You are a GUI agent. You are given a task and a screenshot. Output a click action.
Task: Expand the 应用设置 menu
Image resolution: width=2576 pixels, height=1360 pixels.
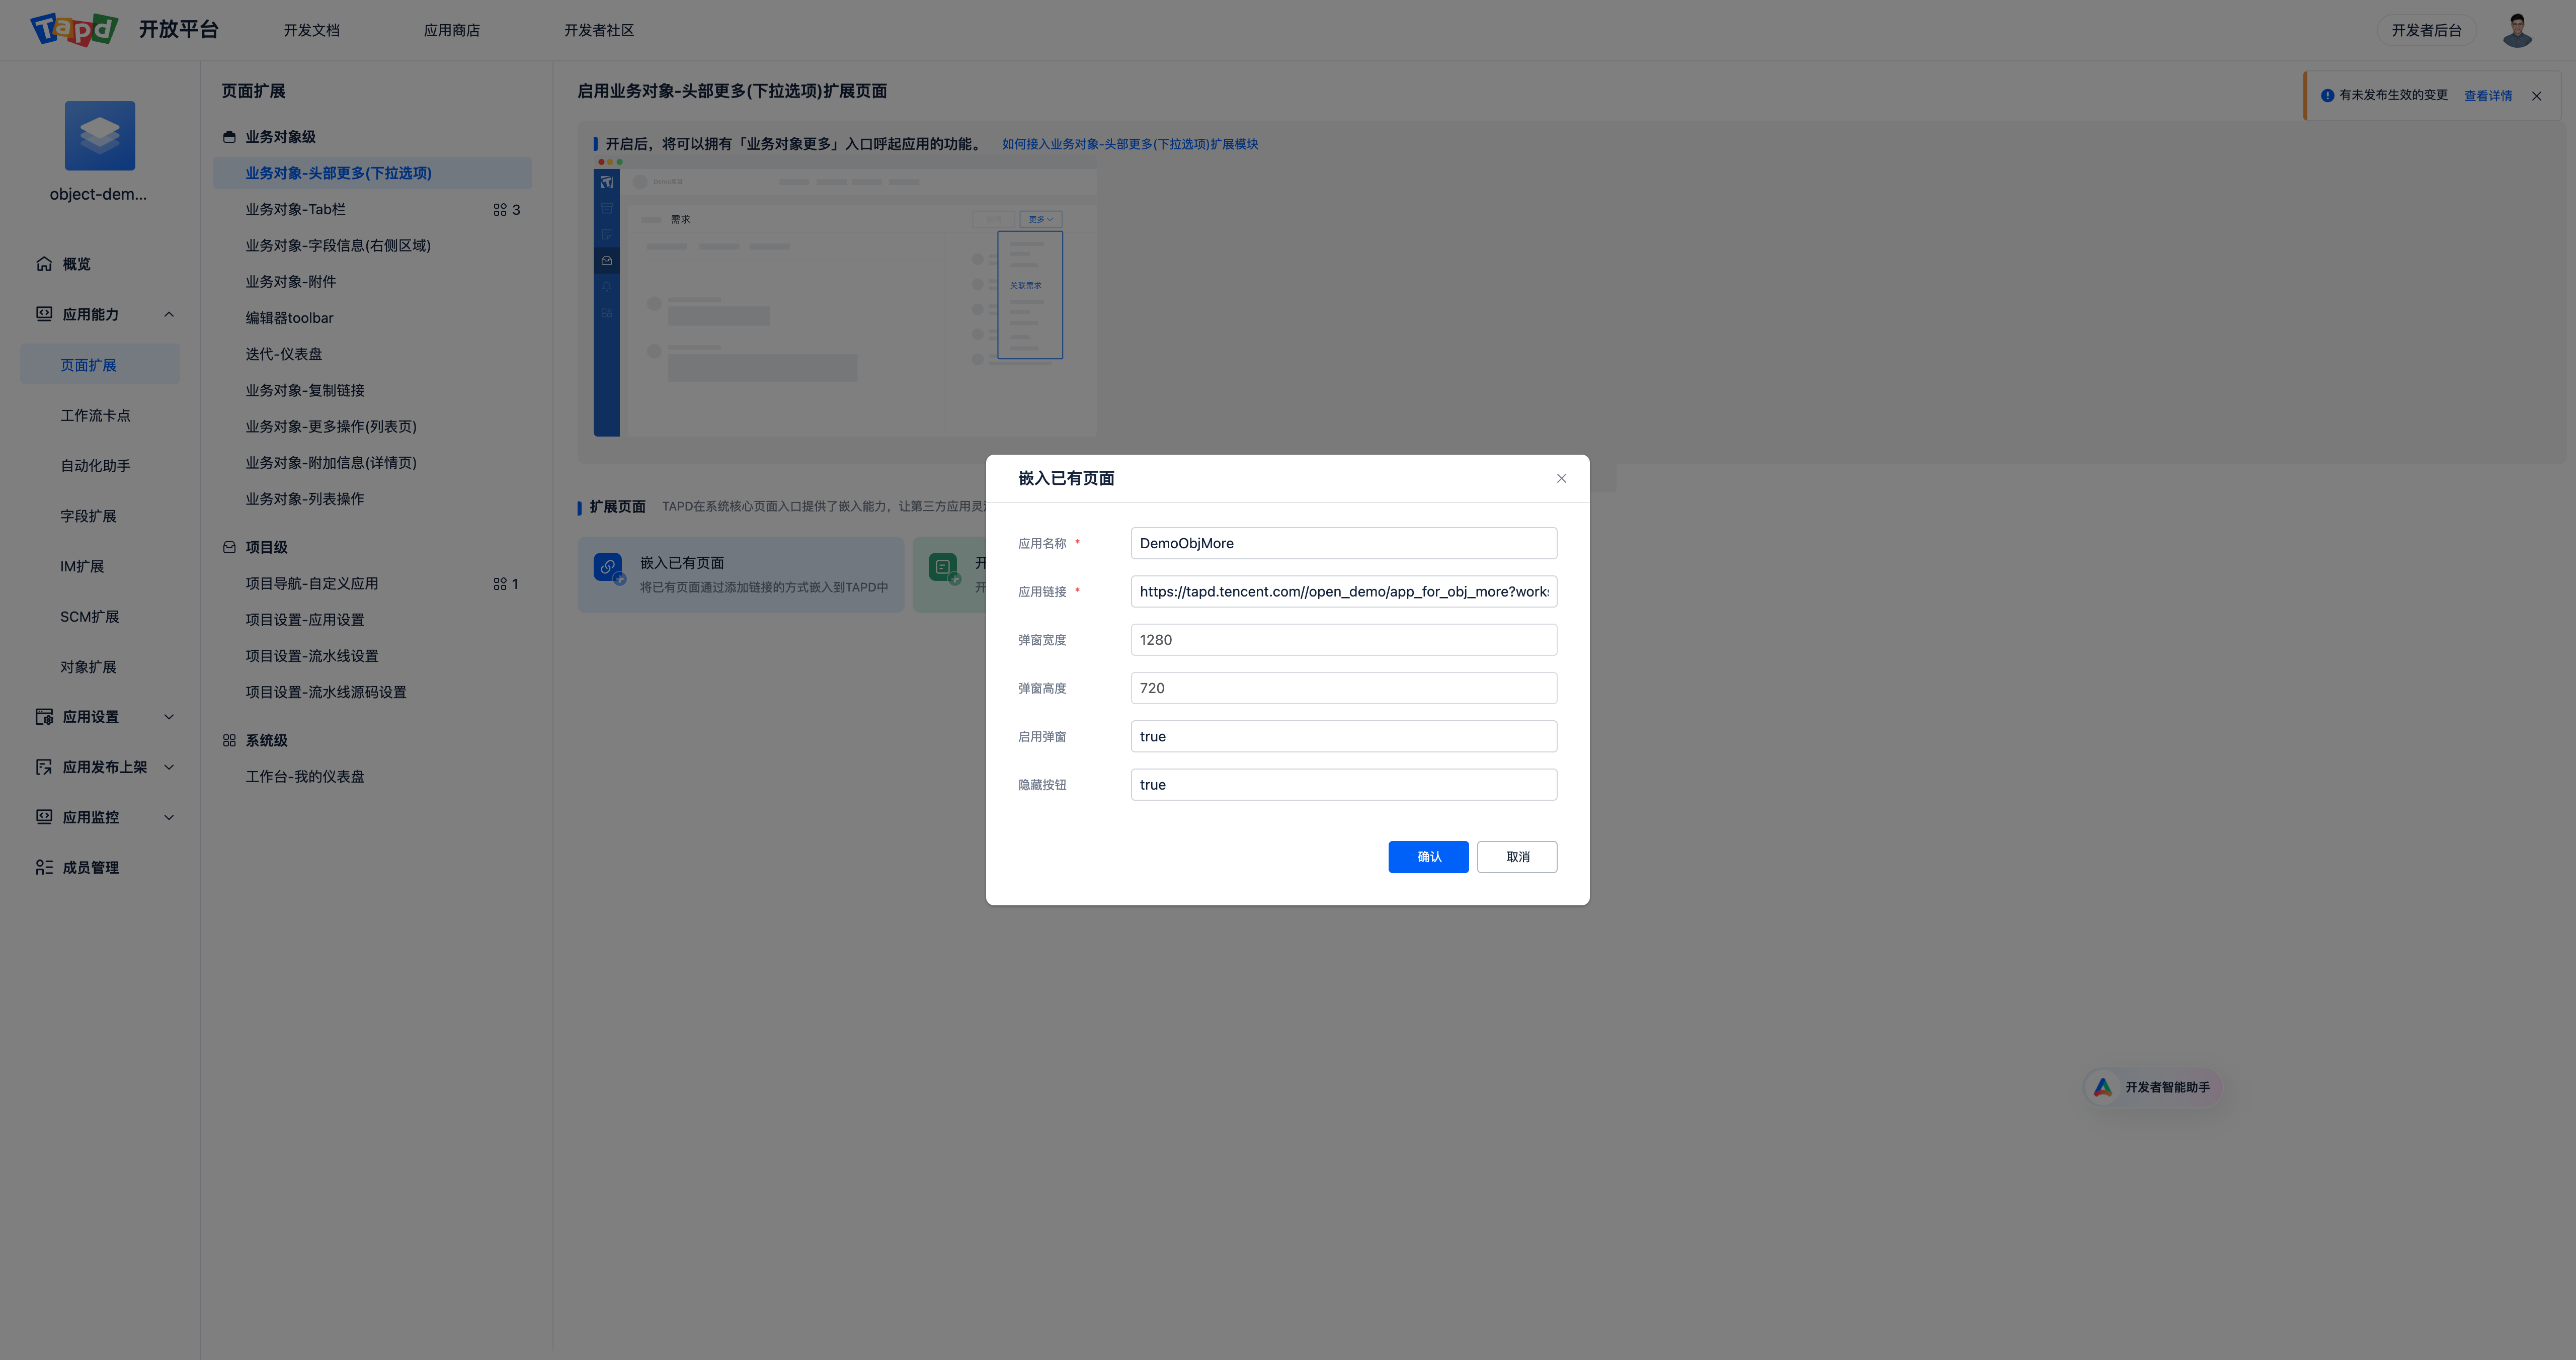pyautogui.click(x=169, y=717)
